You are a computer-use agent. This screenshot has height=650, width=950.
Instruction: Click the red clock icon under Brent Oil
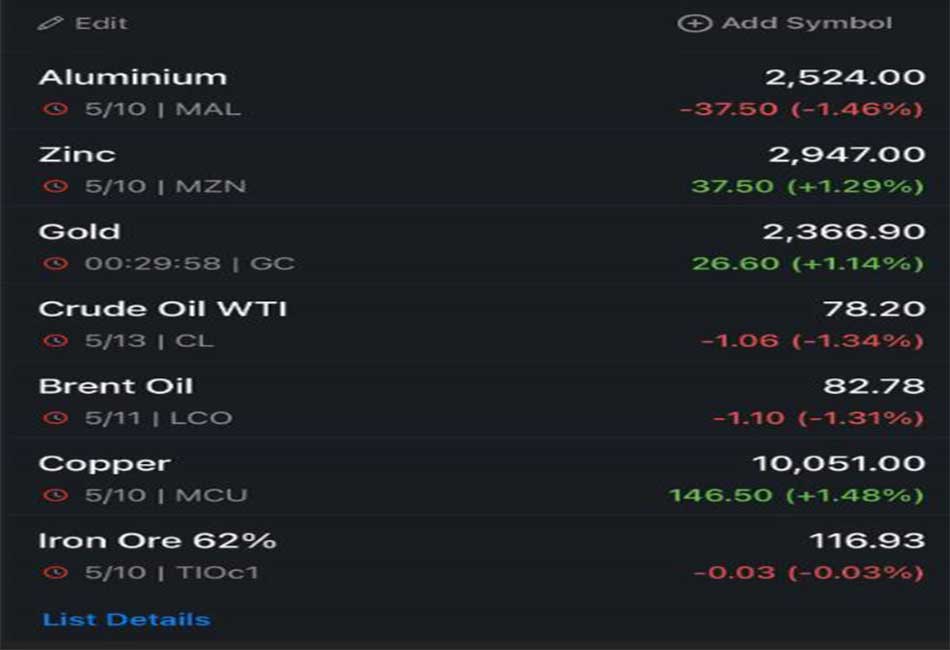pos(55,418)
